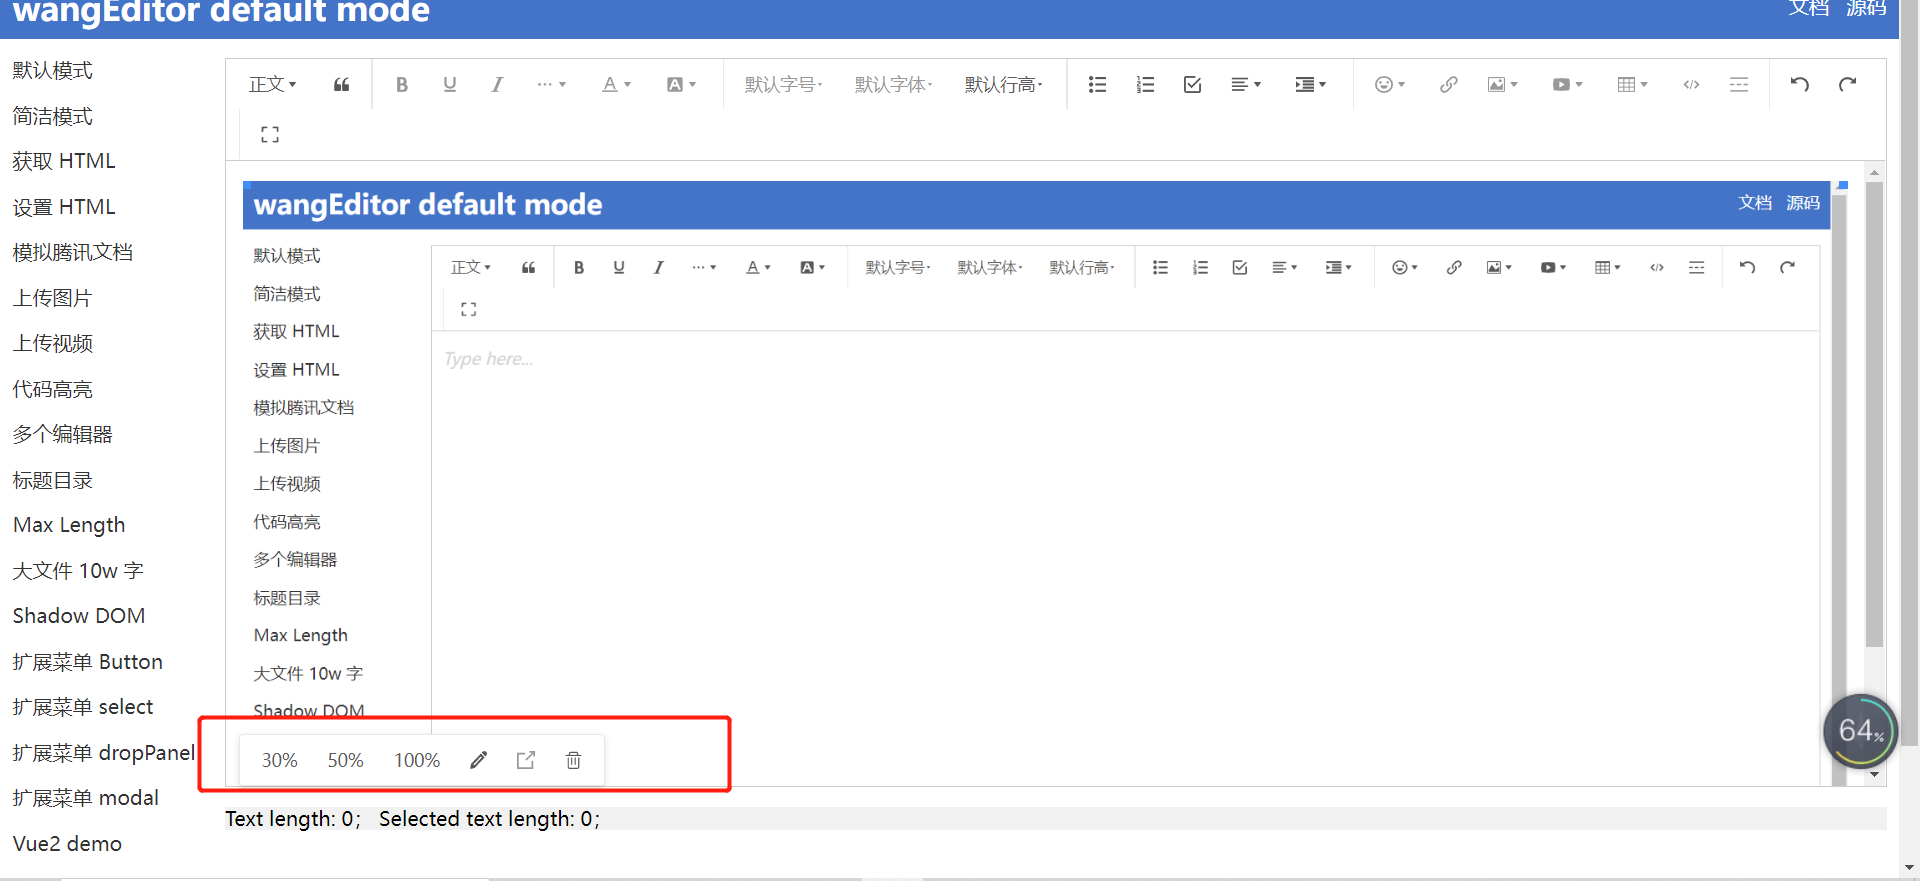The image size is (1920, 881).
Task: Open image link with the external-link icon
Action: (x=526, y=760)
